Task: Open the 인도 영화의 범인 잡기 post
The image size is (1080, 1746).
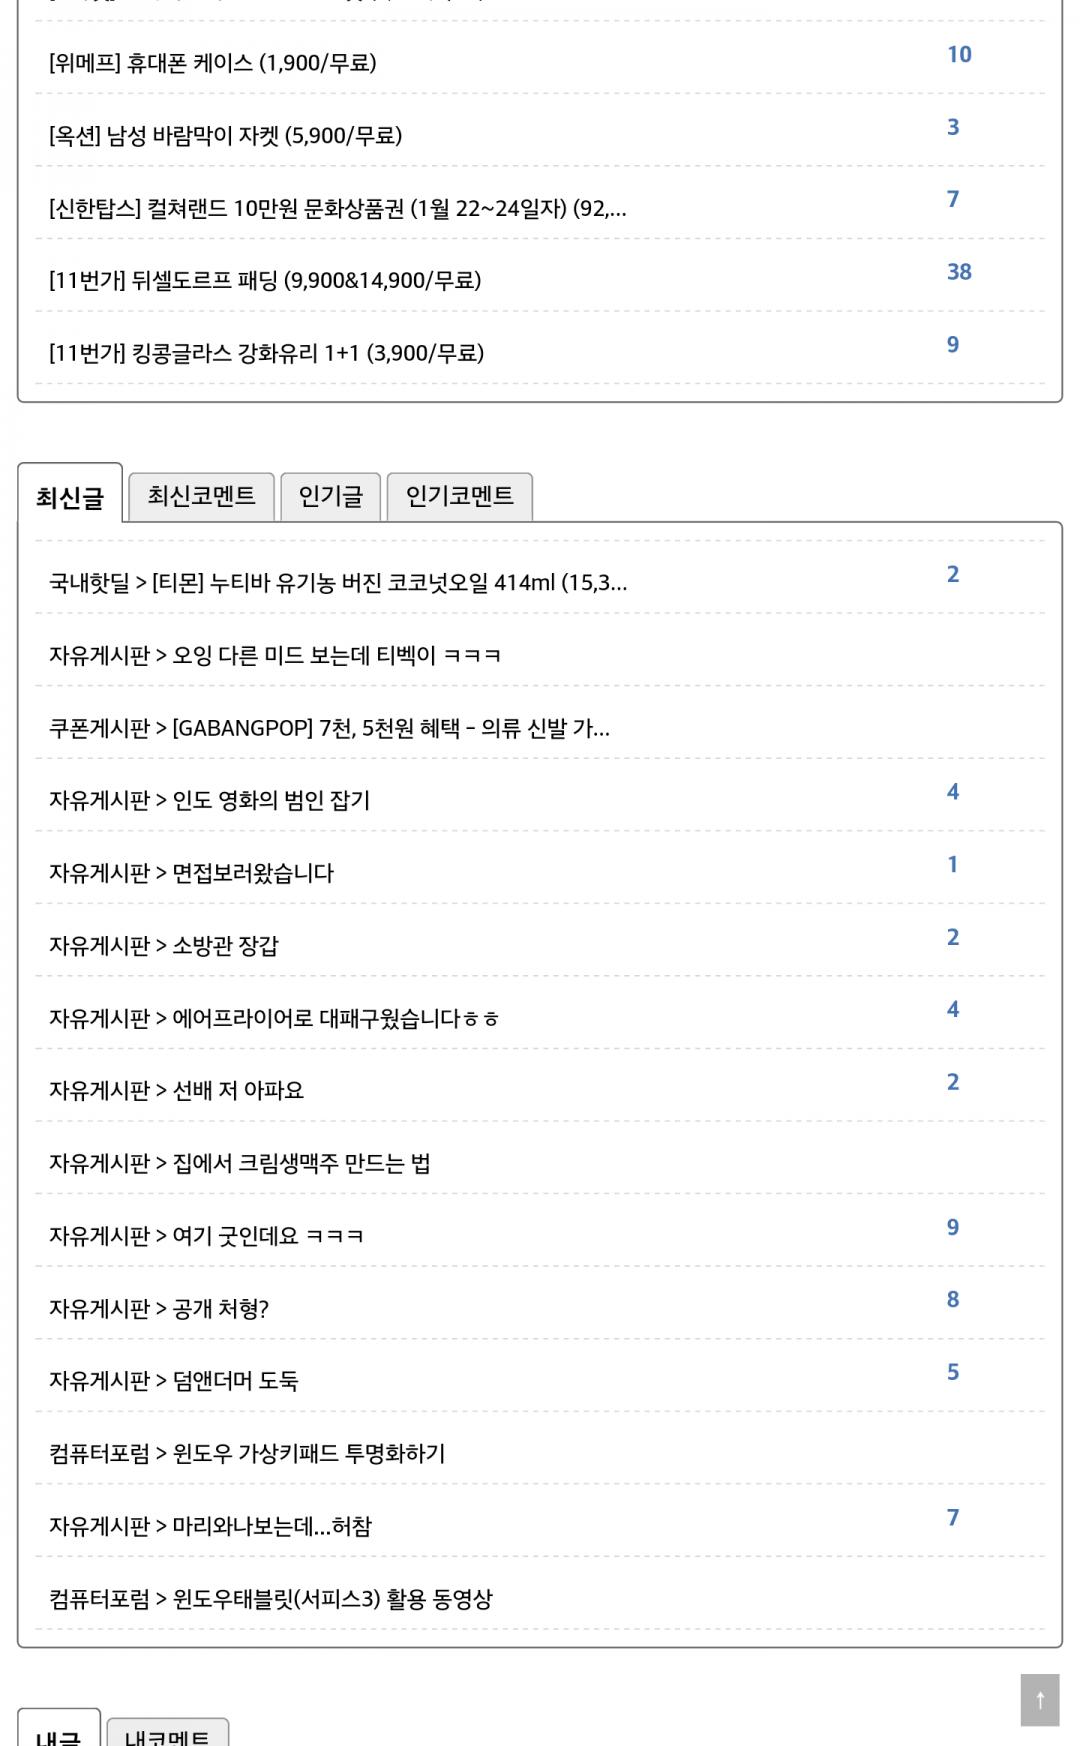Action: pos(209,801)
